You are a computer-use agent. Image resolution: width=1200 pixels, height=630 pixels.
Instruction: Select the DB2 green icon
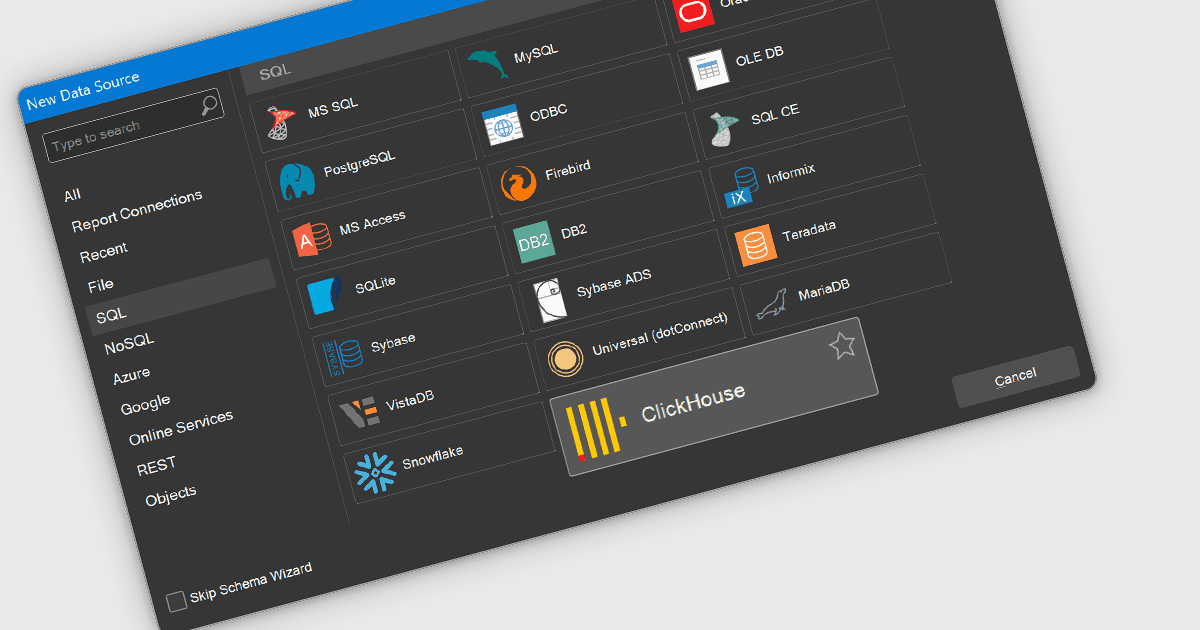pyautogui.click(x=533, y=242)
